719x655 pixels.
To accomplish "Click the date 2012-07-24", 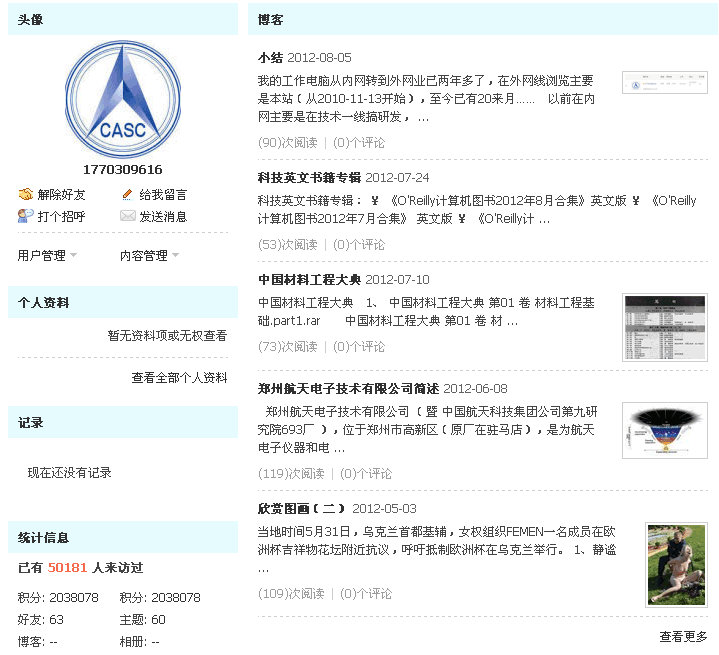I will point(397,178).
